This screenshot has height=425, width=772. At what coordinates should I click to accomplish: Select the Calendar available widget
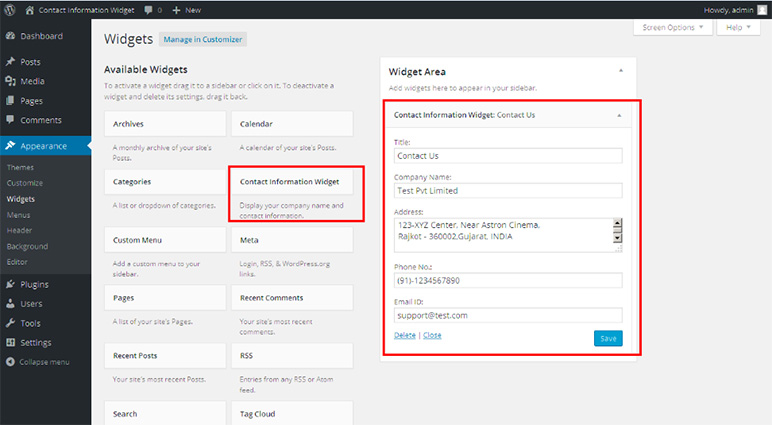292,124
